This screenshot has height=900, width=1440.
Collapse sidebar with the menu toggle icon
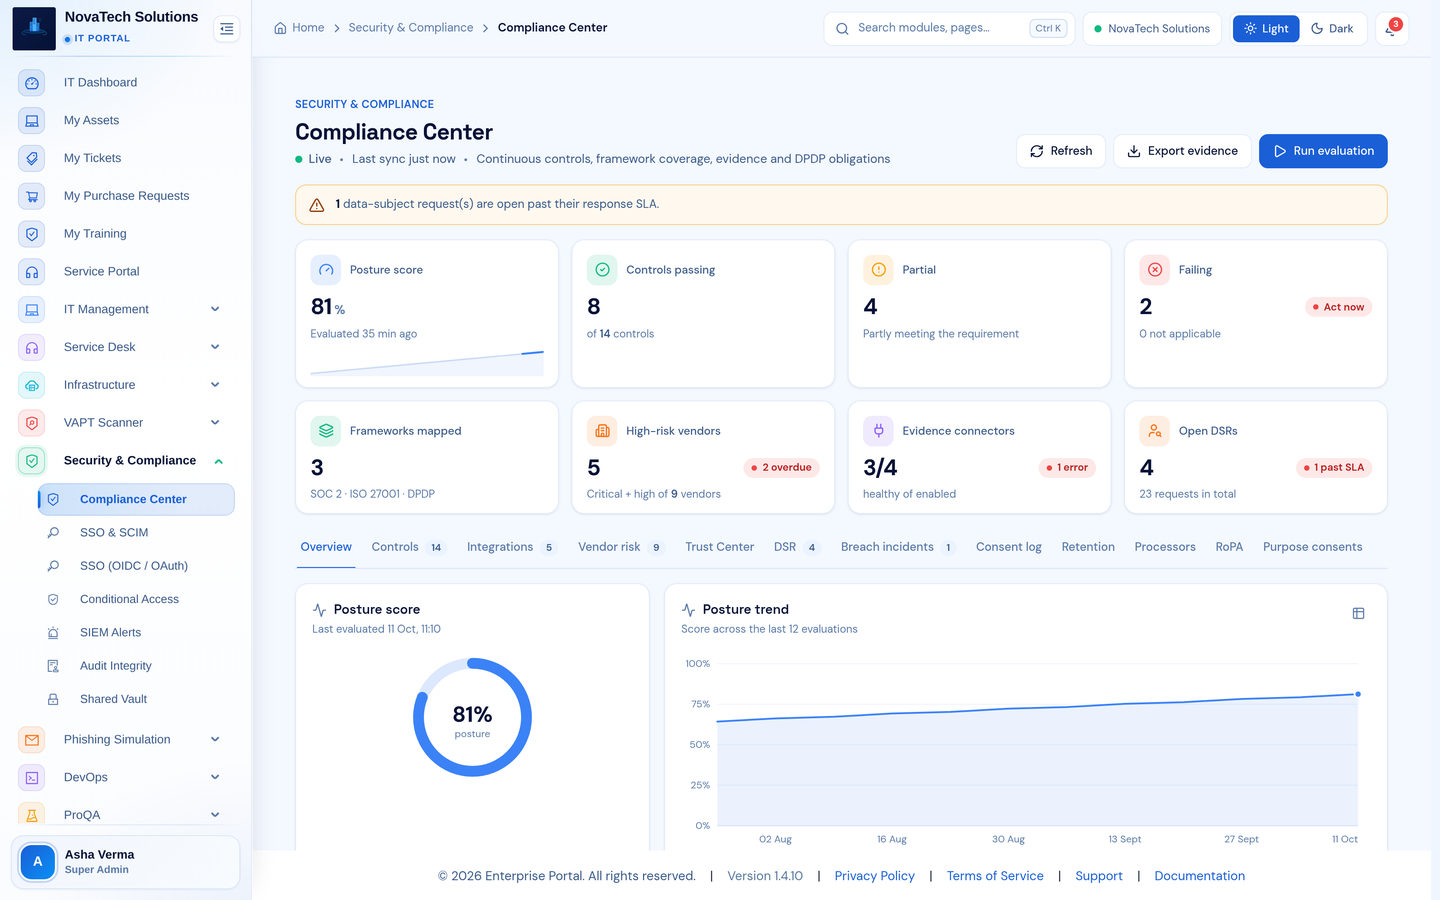click(227, 29)
